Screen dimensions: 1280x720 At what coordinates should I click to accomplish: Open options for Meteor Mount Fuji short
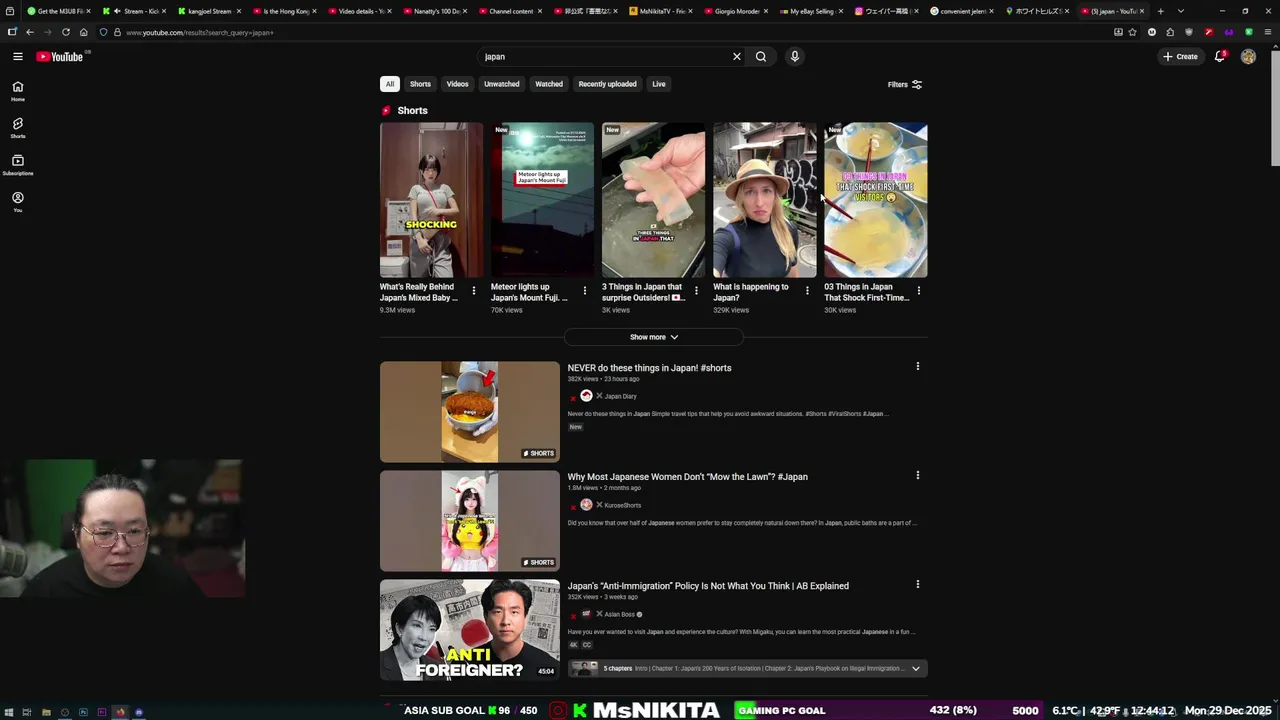coord(585,291)
